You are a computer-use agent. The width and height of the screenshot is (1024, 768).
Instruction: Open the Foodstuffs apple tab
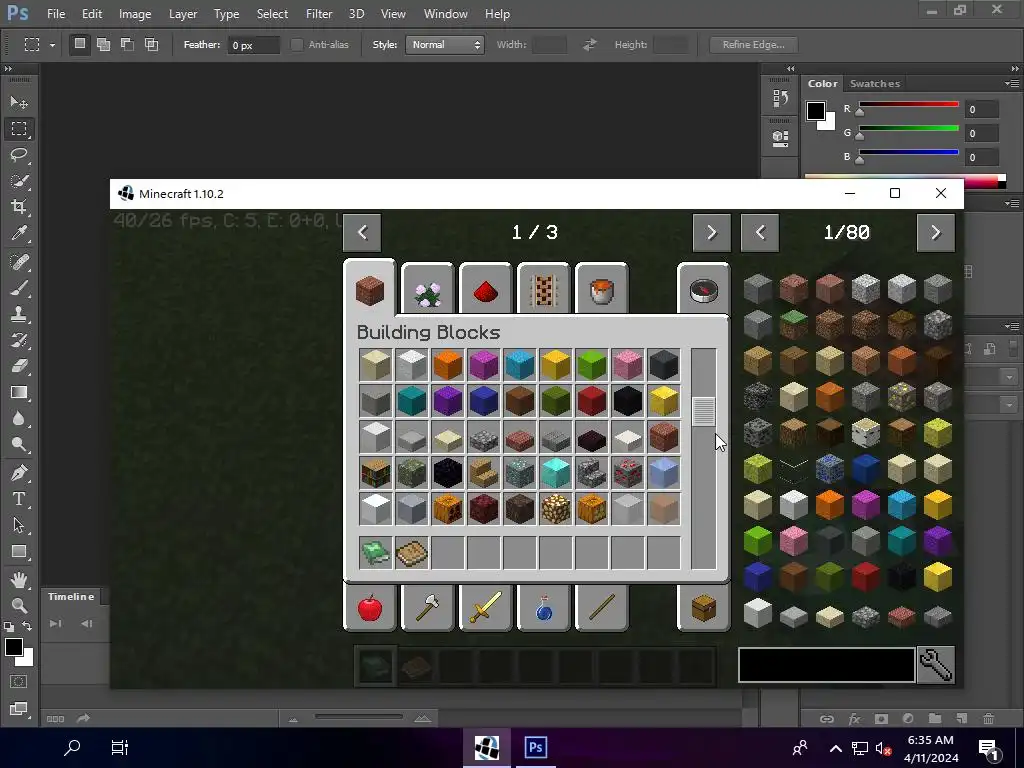[x=370, y=607]
